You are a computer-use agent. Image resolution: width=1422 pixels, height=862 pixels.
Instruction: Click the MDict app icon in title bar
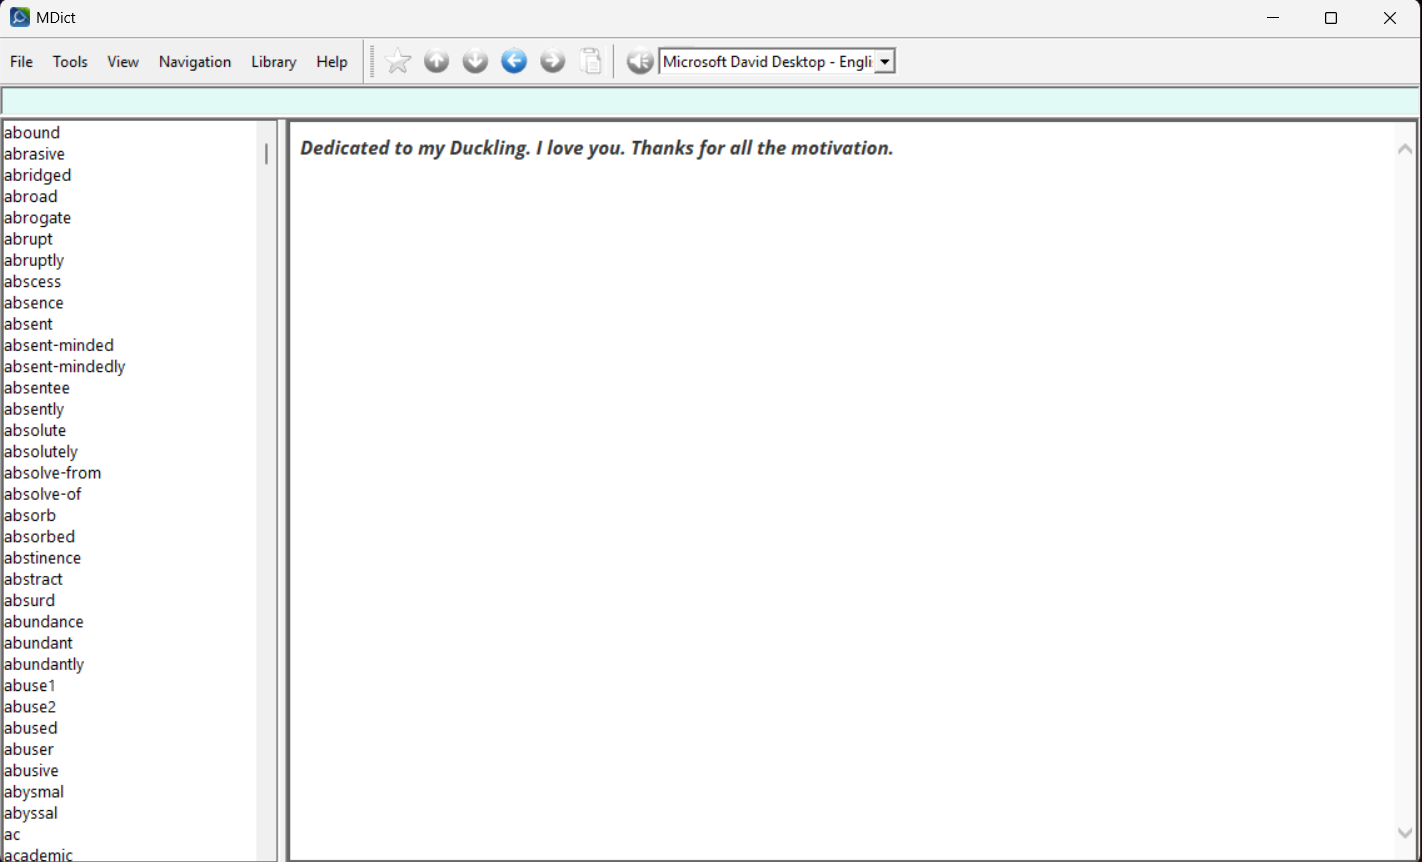click(19, 17)
